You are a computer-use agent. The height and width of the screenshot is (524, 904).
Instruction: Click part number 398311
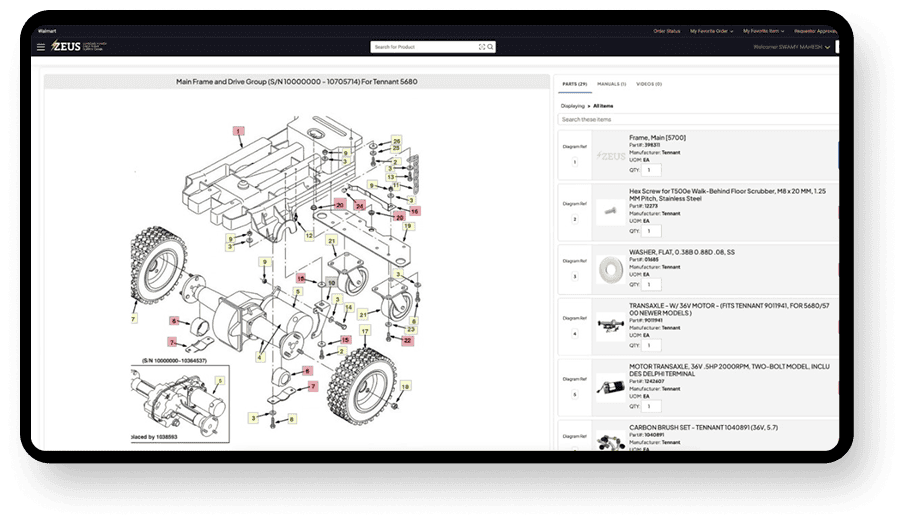coord(652,145)
